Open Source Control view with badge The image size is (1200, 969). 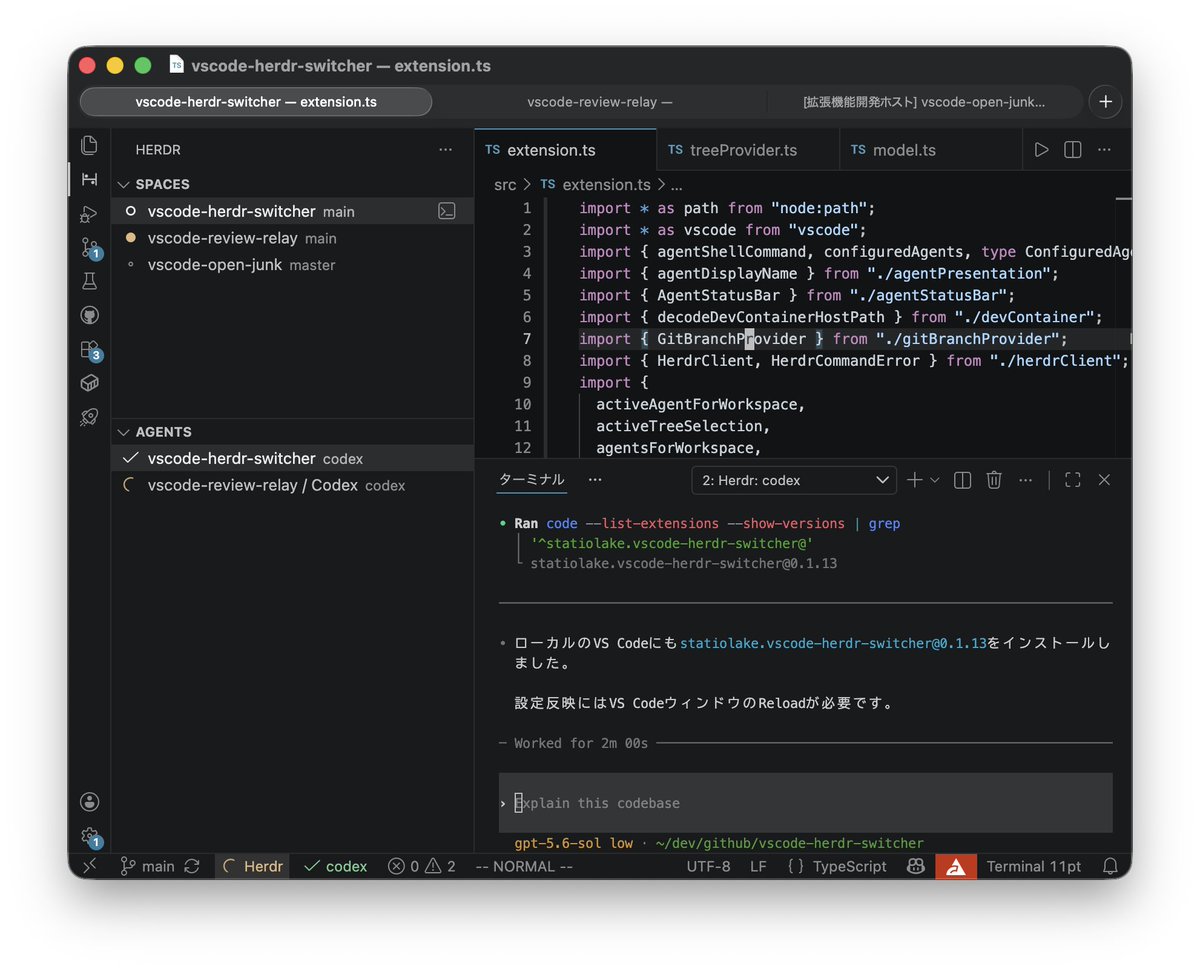coord(89,248)
